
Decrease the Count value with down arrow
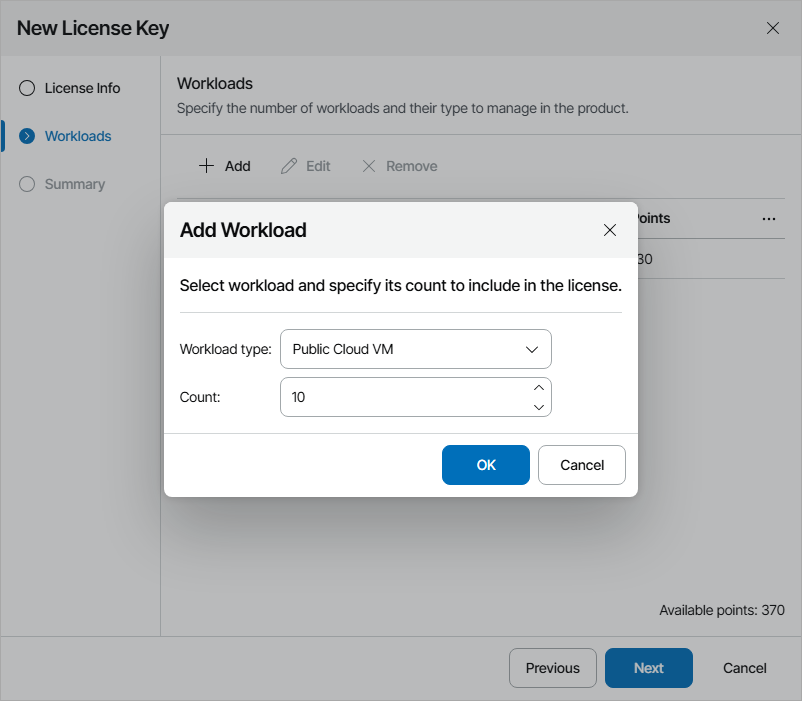pos(539,406)
